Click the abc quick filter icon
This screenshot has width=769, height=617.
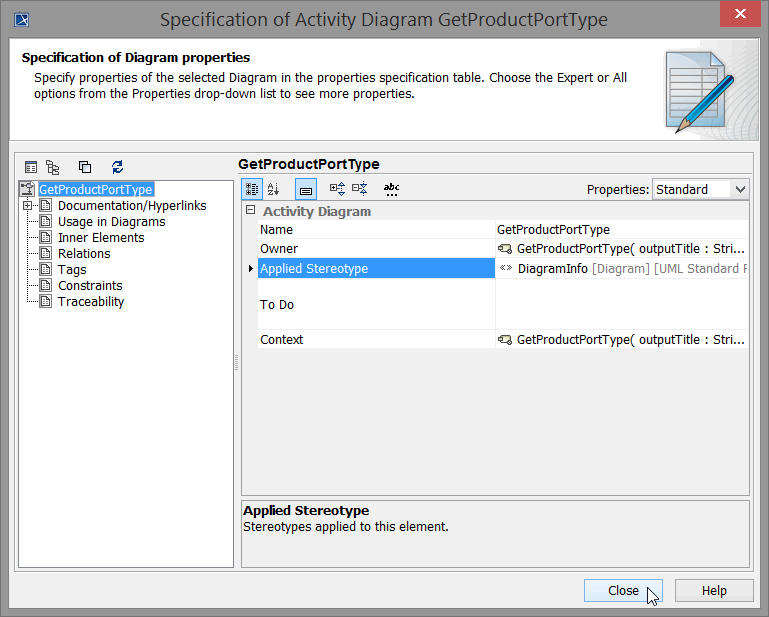click(391, 189)
